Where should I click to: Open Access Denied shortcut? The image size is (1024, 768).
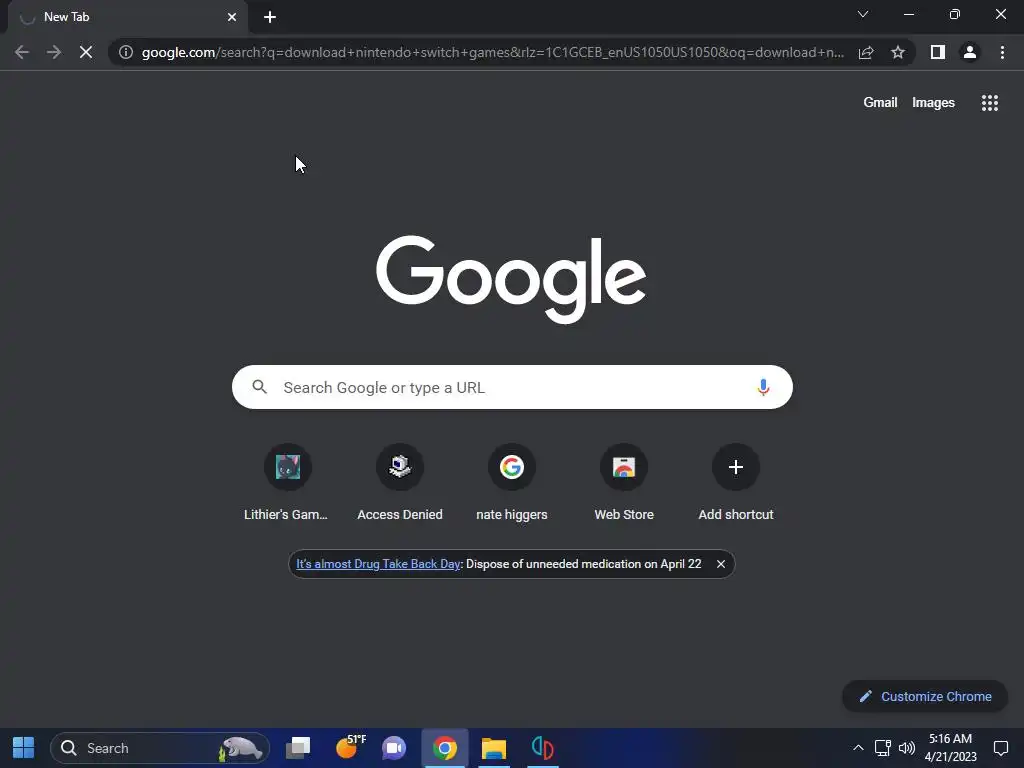(400, 483)
